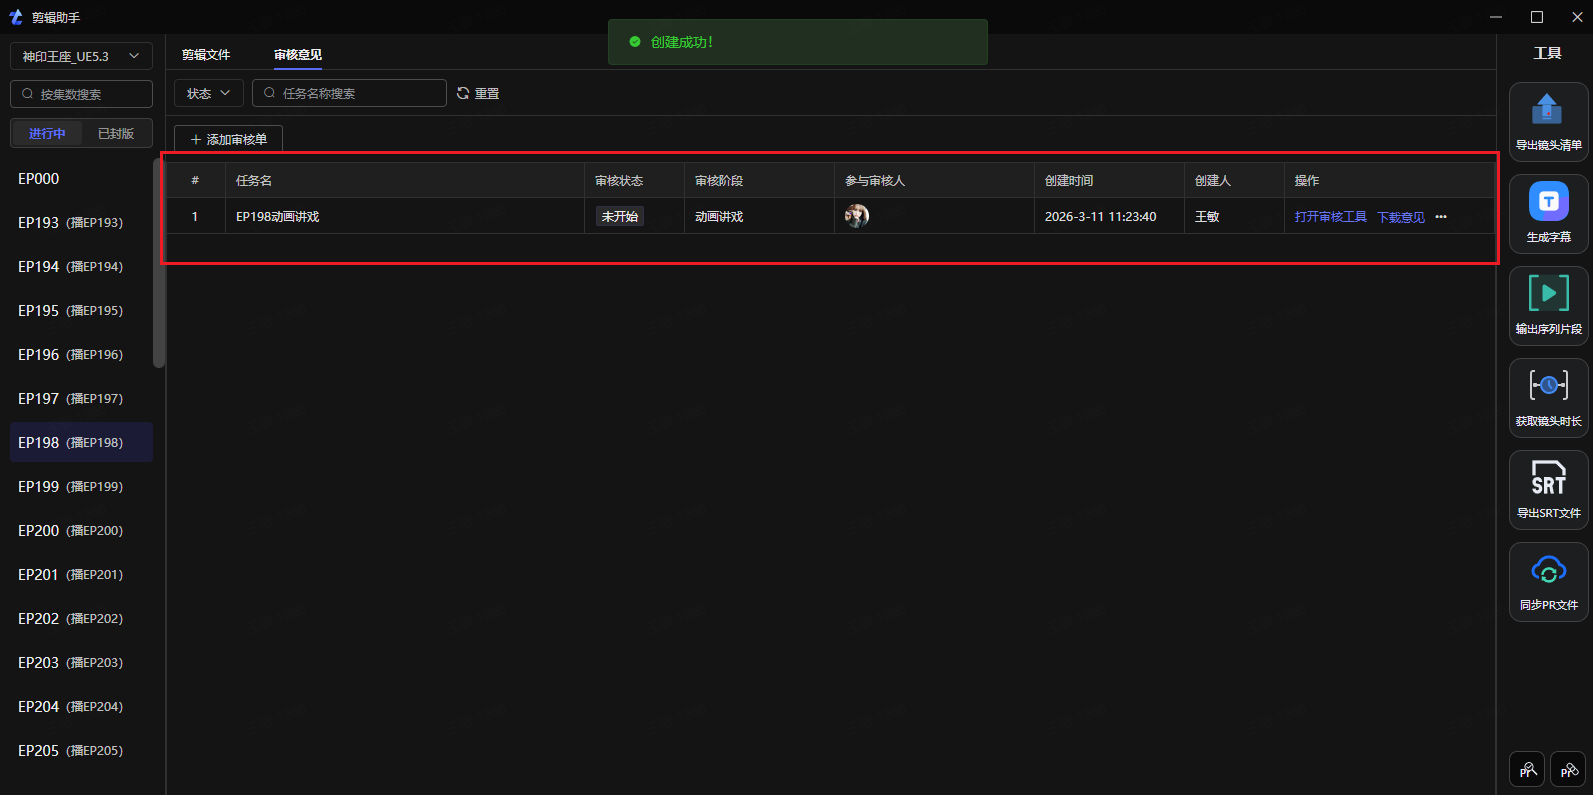Click the creation time 2026-3-11 11:23:40

(x=1100, y=216)
